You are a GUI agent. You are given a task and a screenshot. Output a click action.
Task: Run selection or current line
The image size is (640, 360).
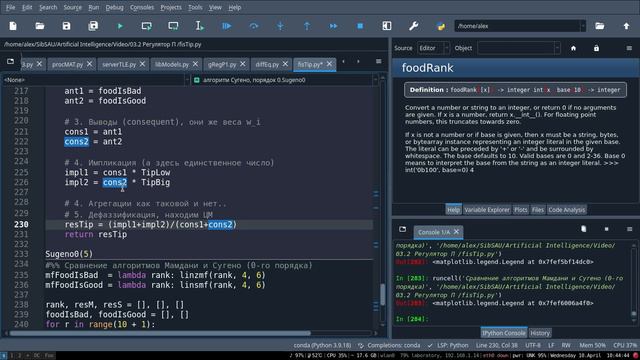(200, 26)
